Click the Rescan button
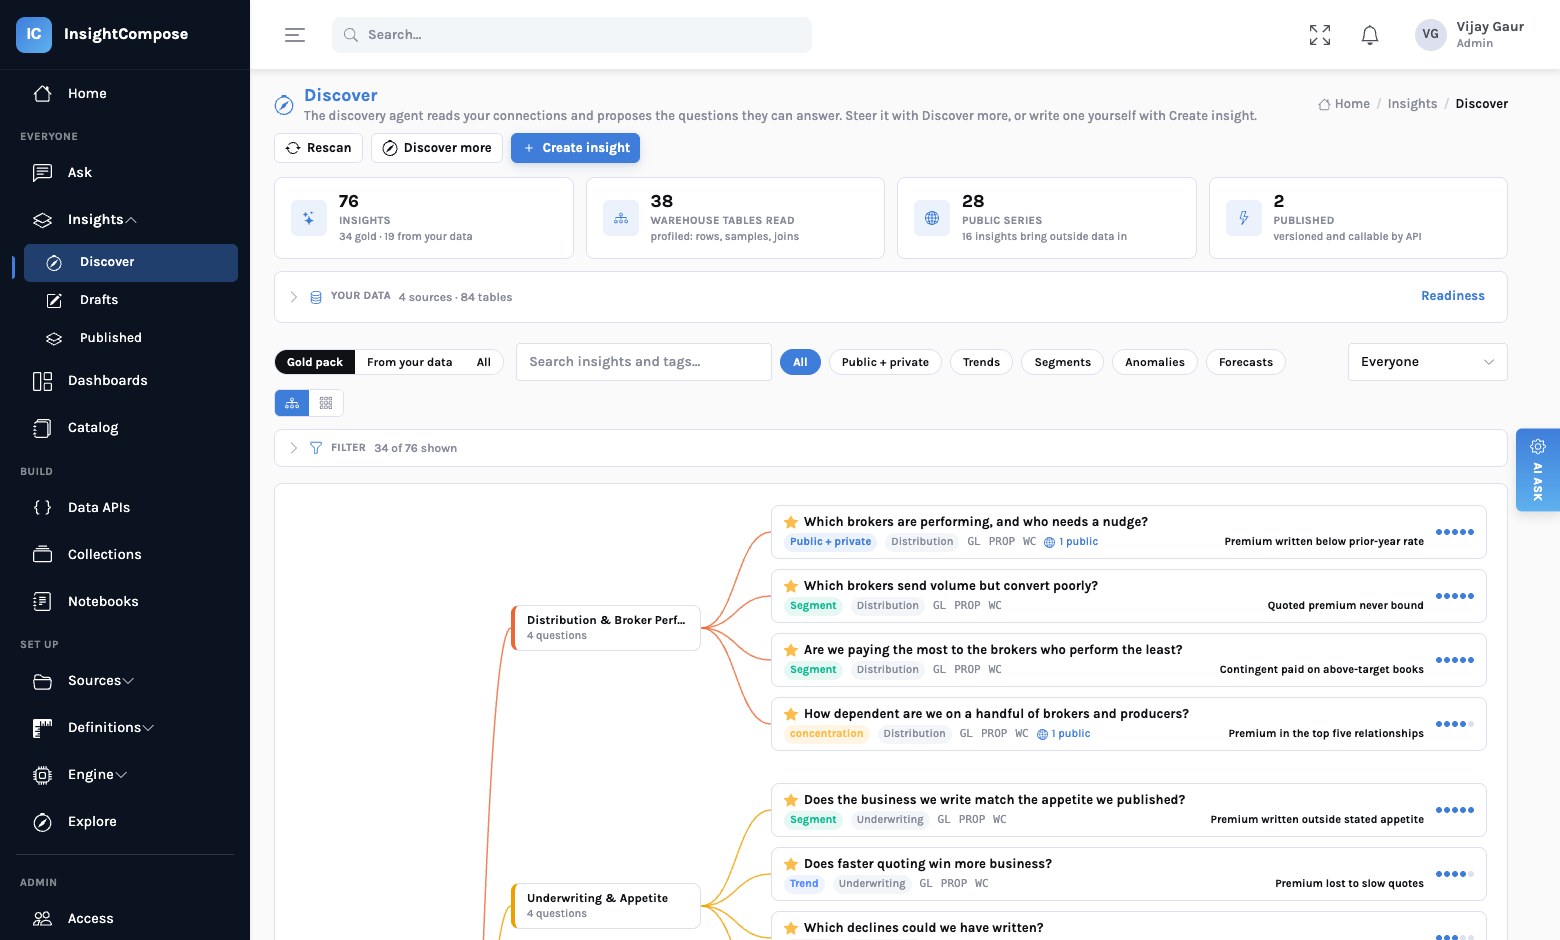1560x940 pixels. point(318,148)
